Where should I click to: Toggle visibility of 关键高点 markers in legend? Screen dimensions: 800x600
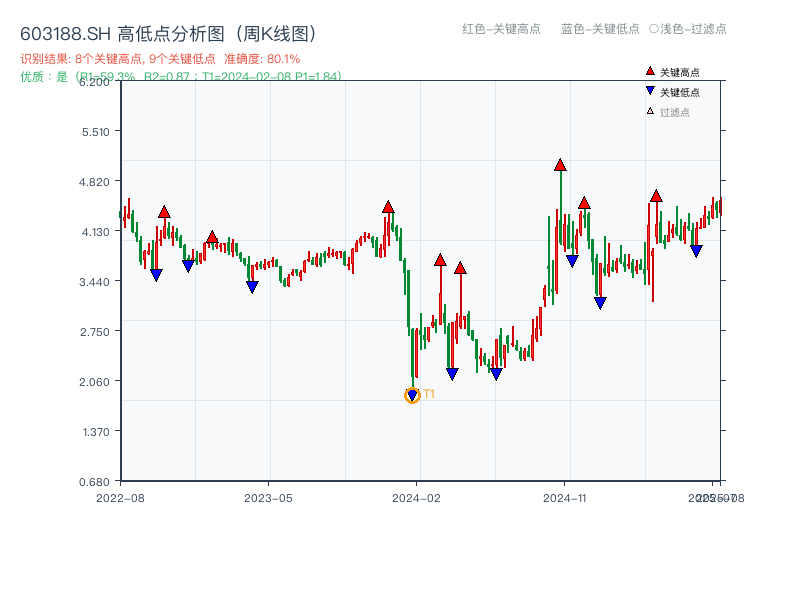672,71
